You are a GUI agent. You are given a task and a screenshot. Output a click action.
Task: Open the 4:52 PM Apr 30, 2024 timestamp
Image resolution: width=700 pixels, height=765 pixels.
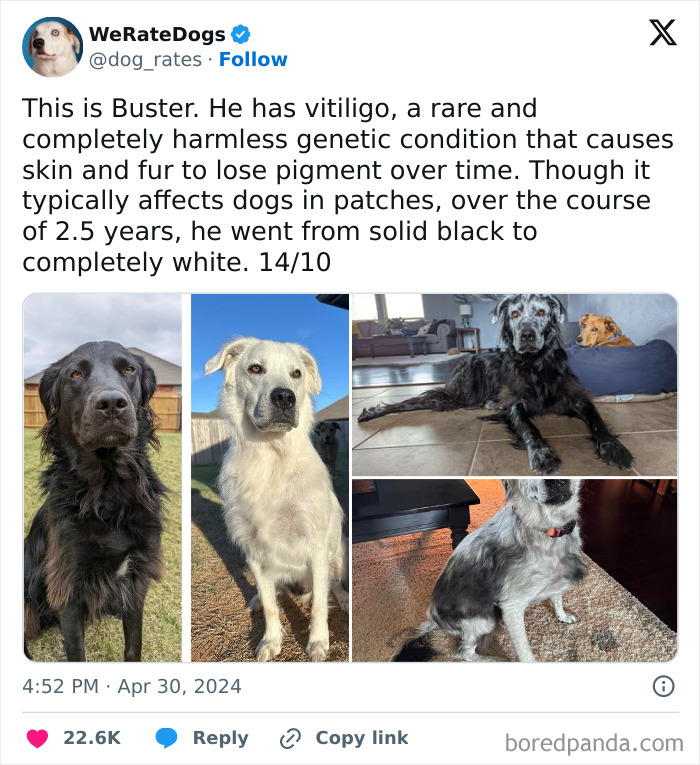point(132,686)
